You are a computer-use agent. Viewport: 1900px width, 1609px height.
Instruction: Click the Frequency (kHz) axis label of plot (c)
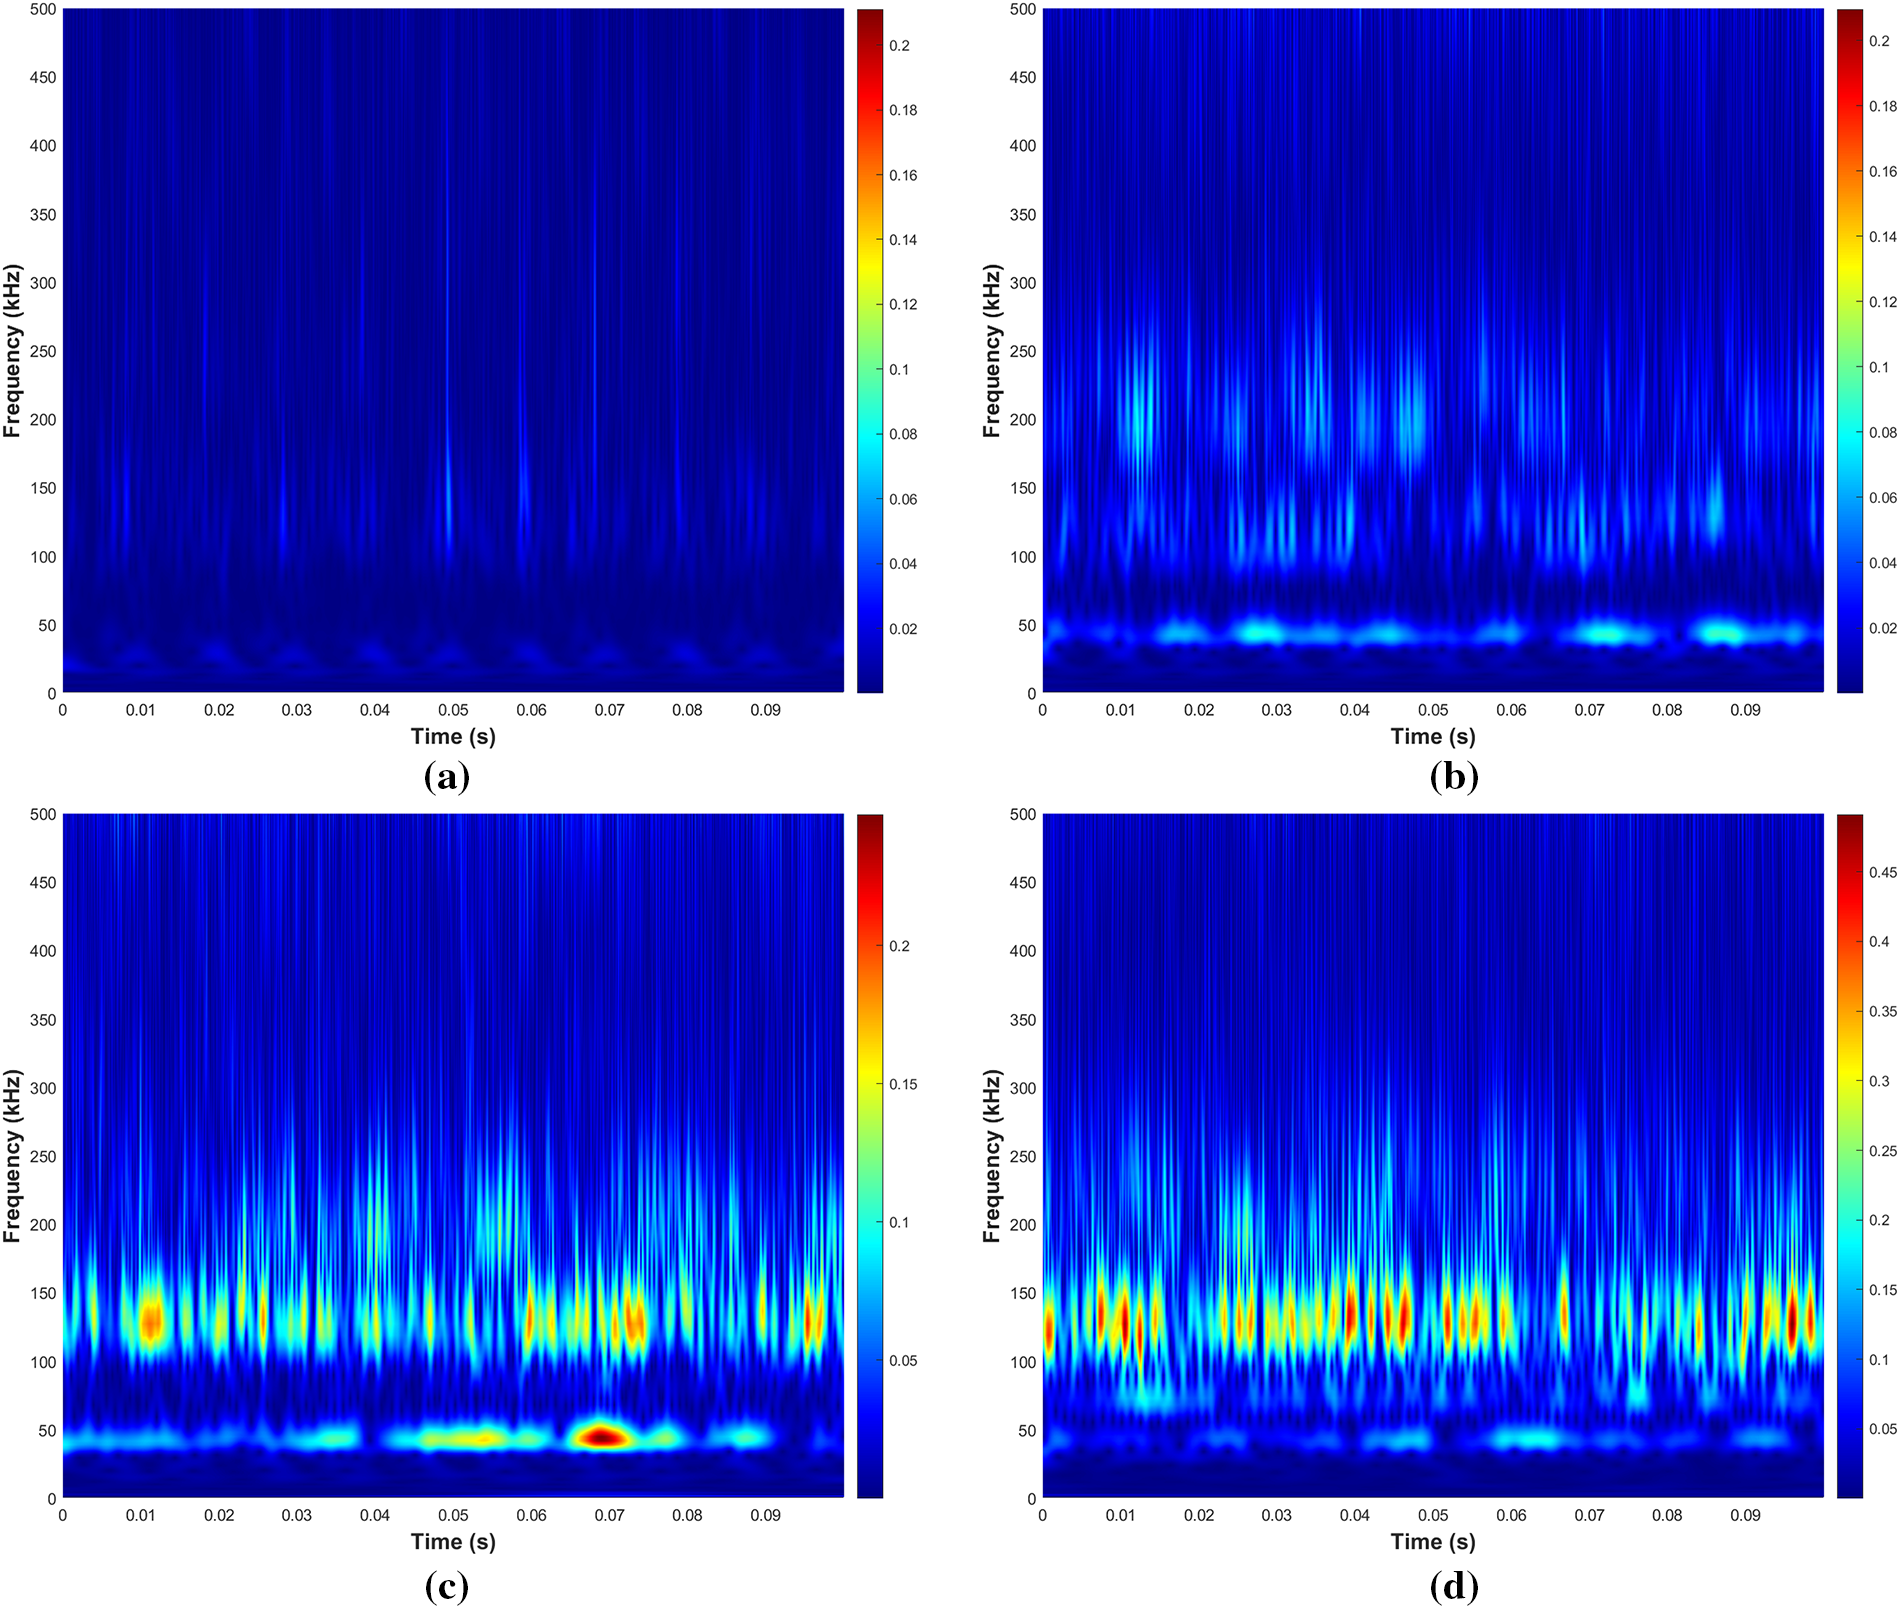click(x=11, y=1156)
